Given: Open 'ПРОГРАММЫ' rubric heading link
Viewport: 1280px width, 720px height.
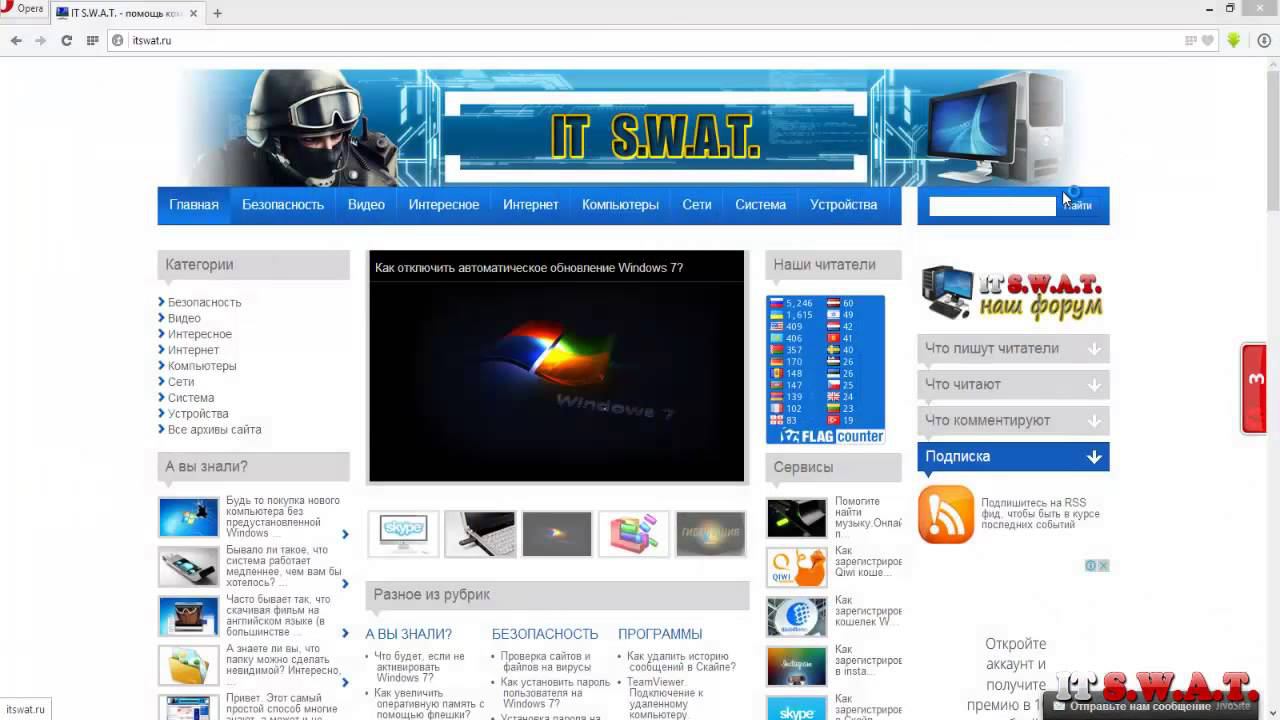Looking at the screenshot, I should (660, 634).
